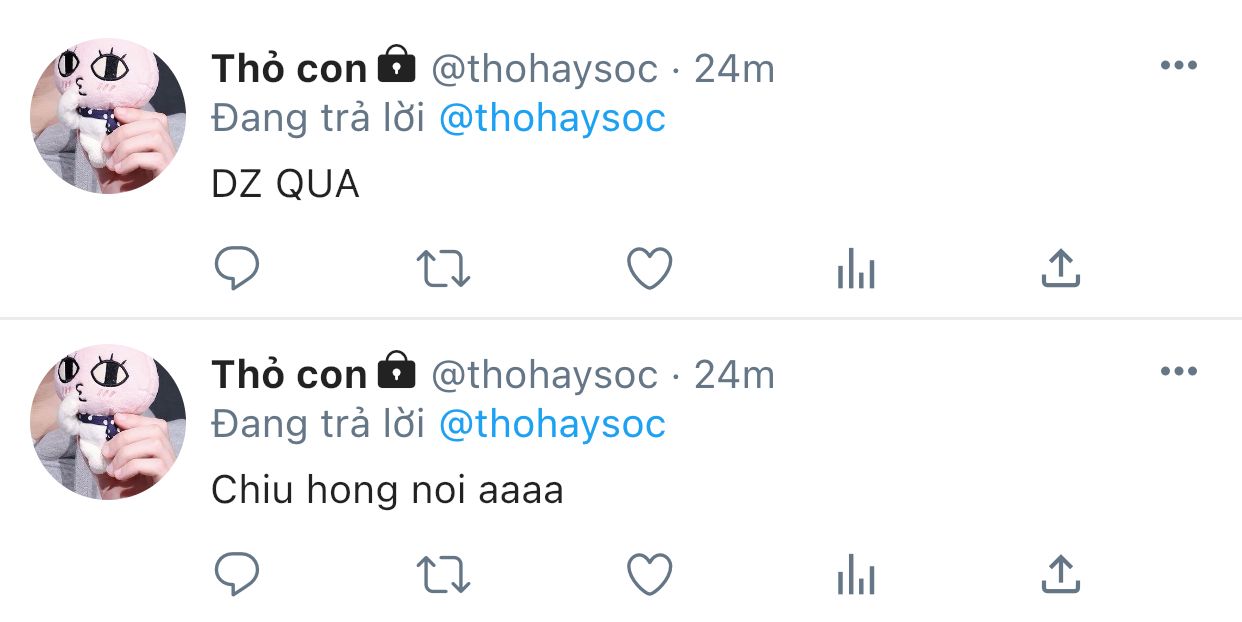Open the avatar on the second tweet

(x=108, y=422)
